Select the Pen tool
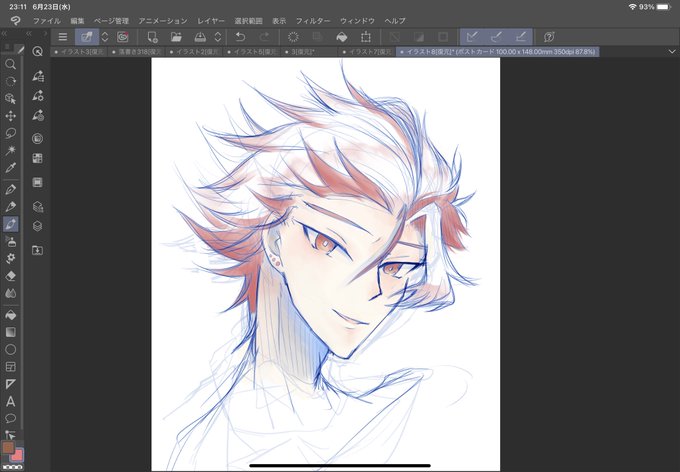Viewport: 680px width, 472px height. [x=10, y=190]
